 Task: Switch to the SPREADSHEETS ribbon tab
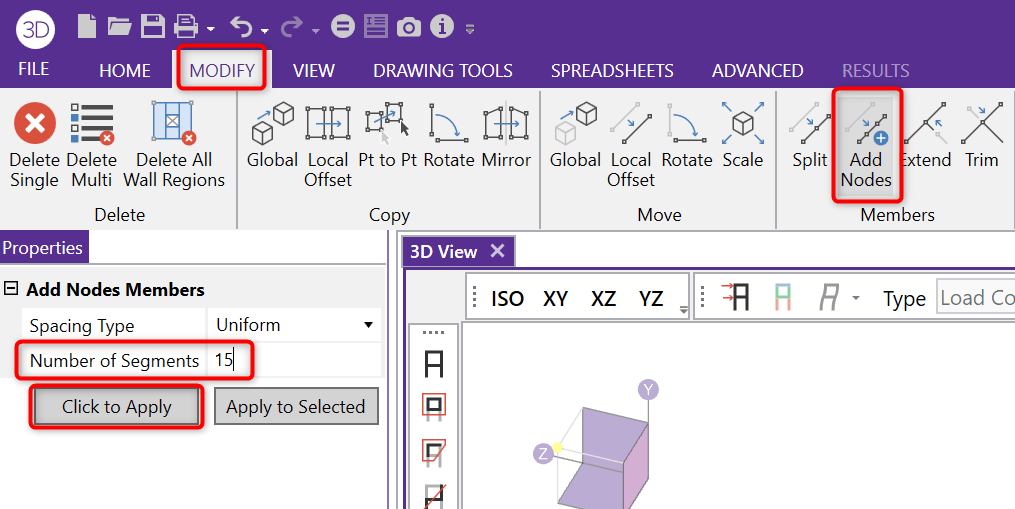coord(612,71)
